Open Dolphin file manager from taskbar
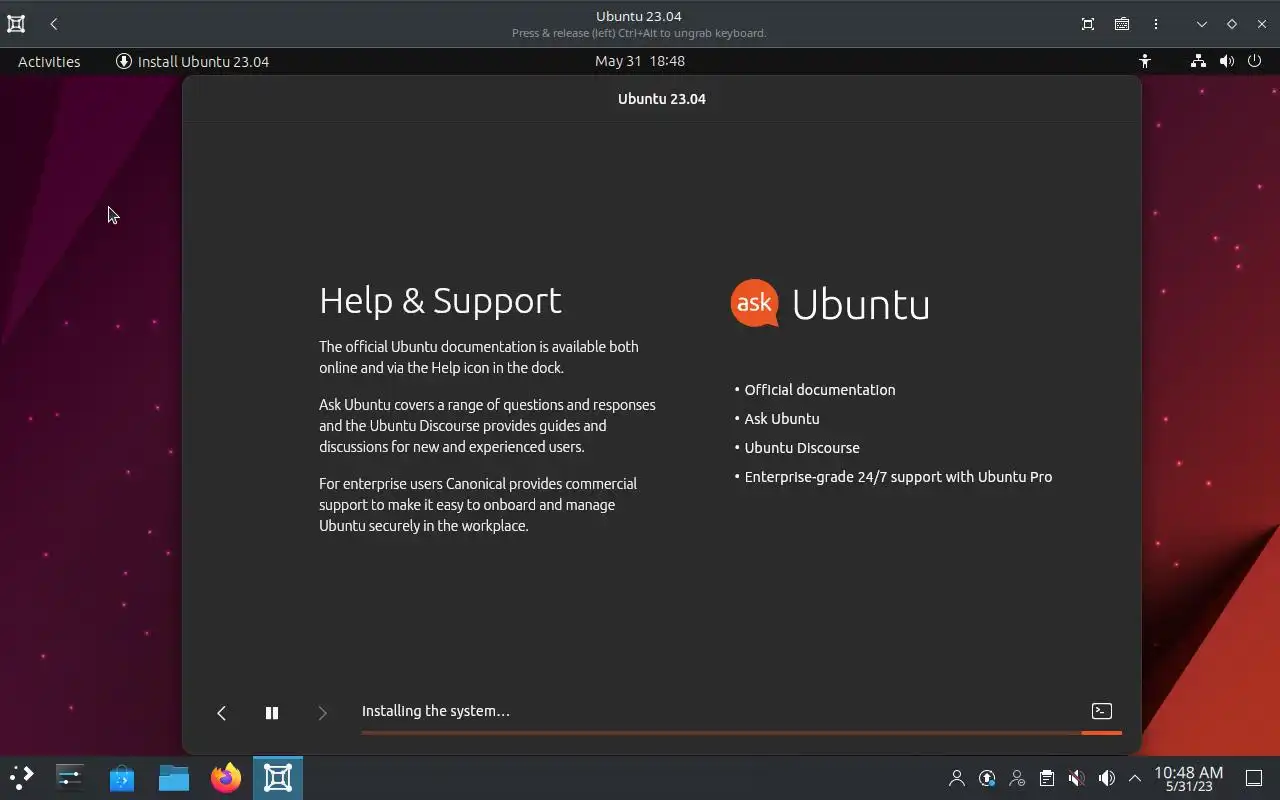Screen dimensions: 1280x800 [x=174, y=777]
